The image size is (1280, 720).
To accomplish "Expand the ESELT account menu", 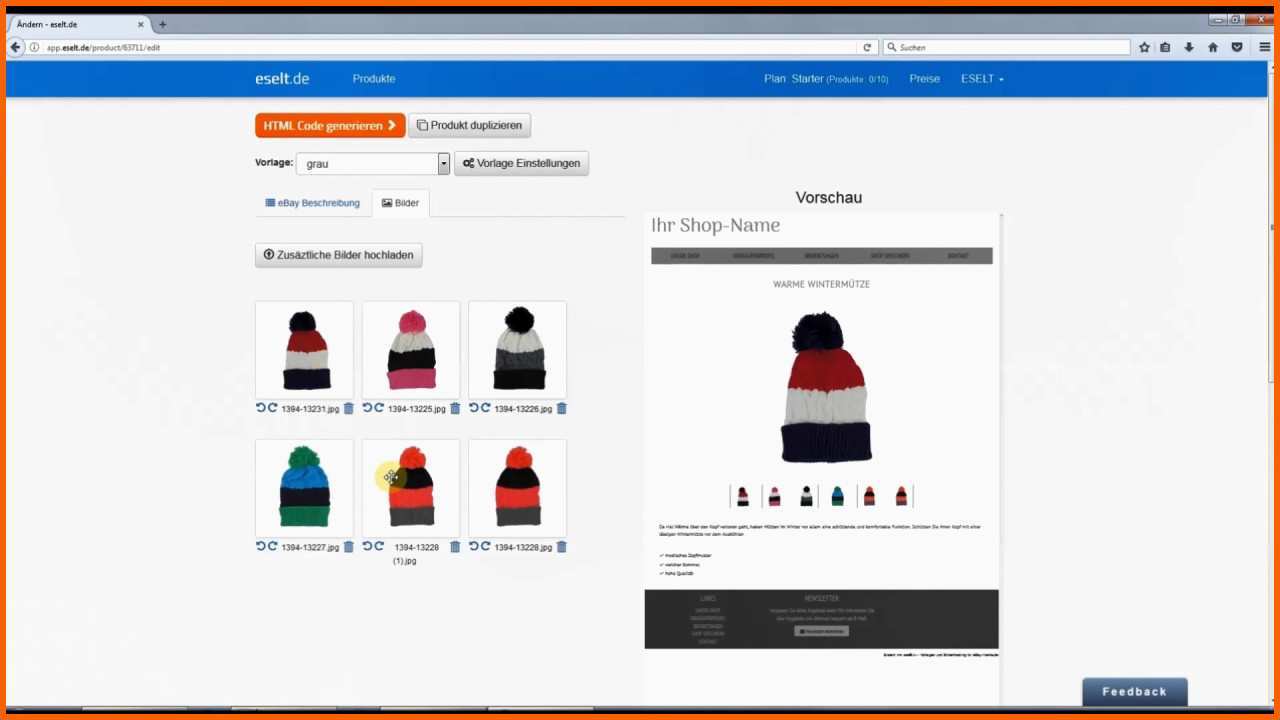I will pos(982,79).
